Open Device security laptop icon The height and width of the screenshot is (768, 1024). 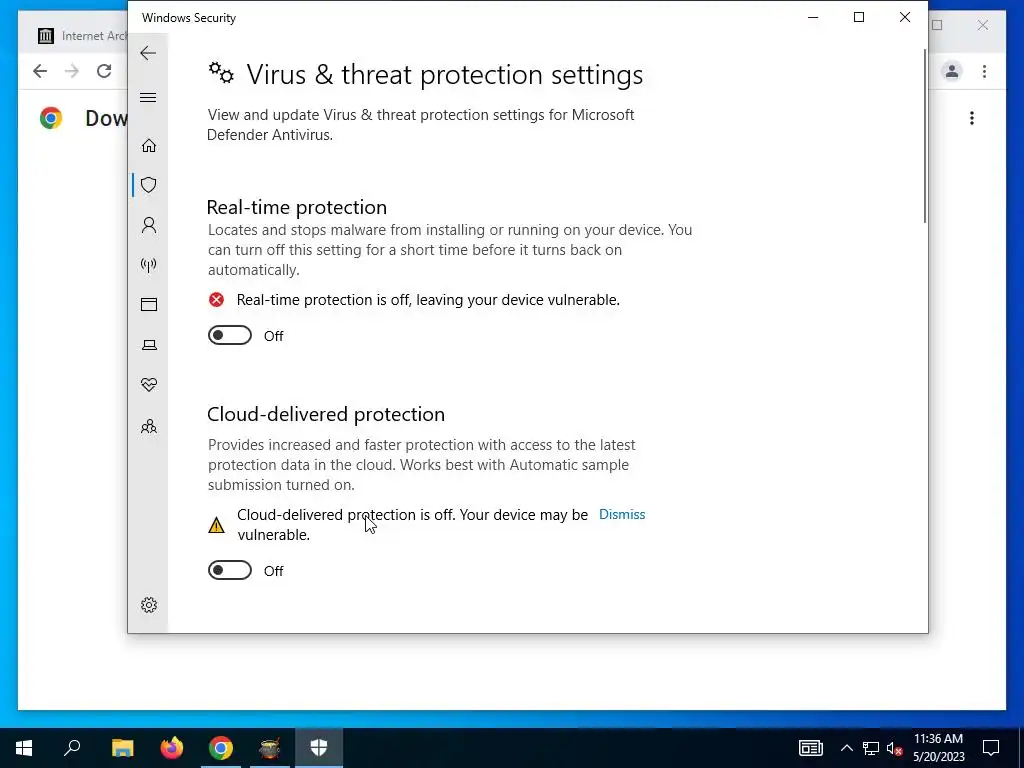(149, 345)
